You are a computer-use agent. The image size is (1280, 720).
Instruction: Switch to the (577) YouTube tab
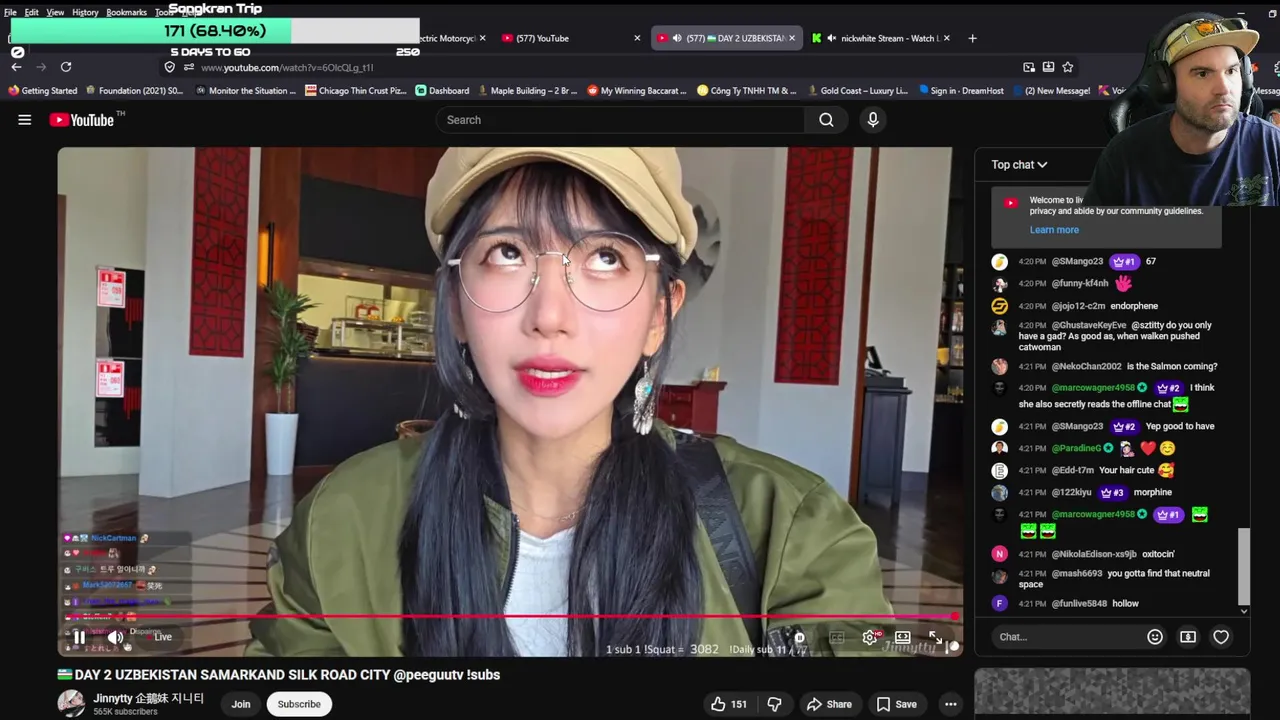pyautogui.click(x=563, y=38)
